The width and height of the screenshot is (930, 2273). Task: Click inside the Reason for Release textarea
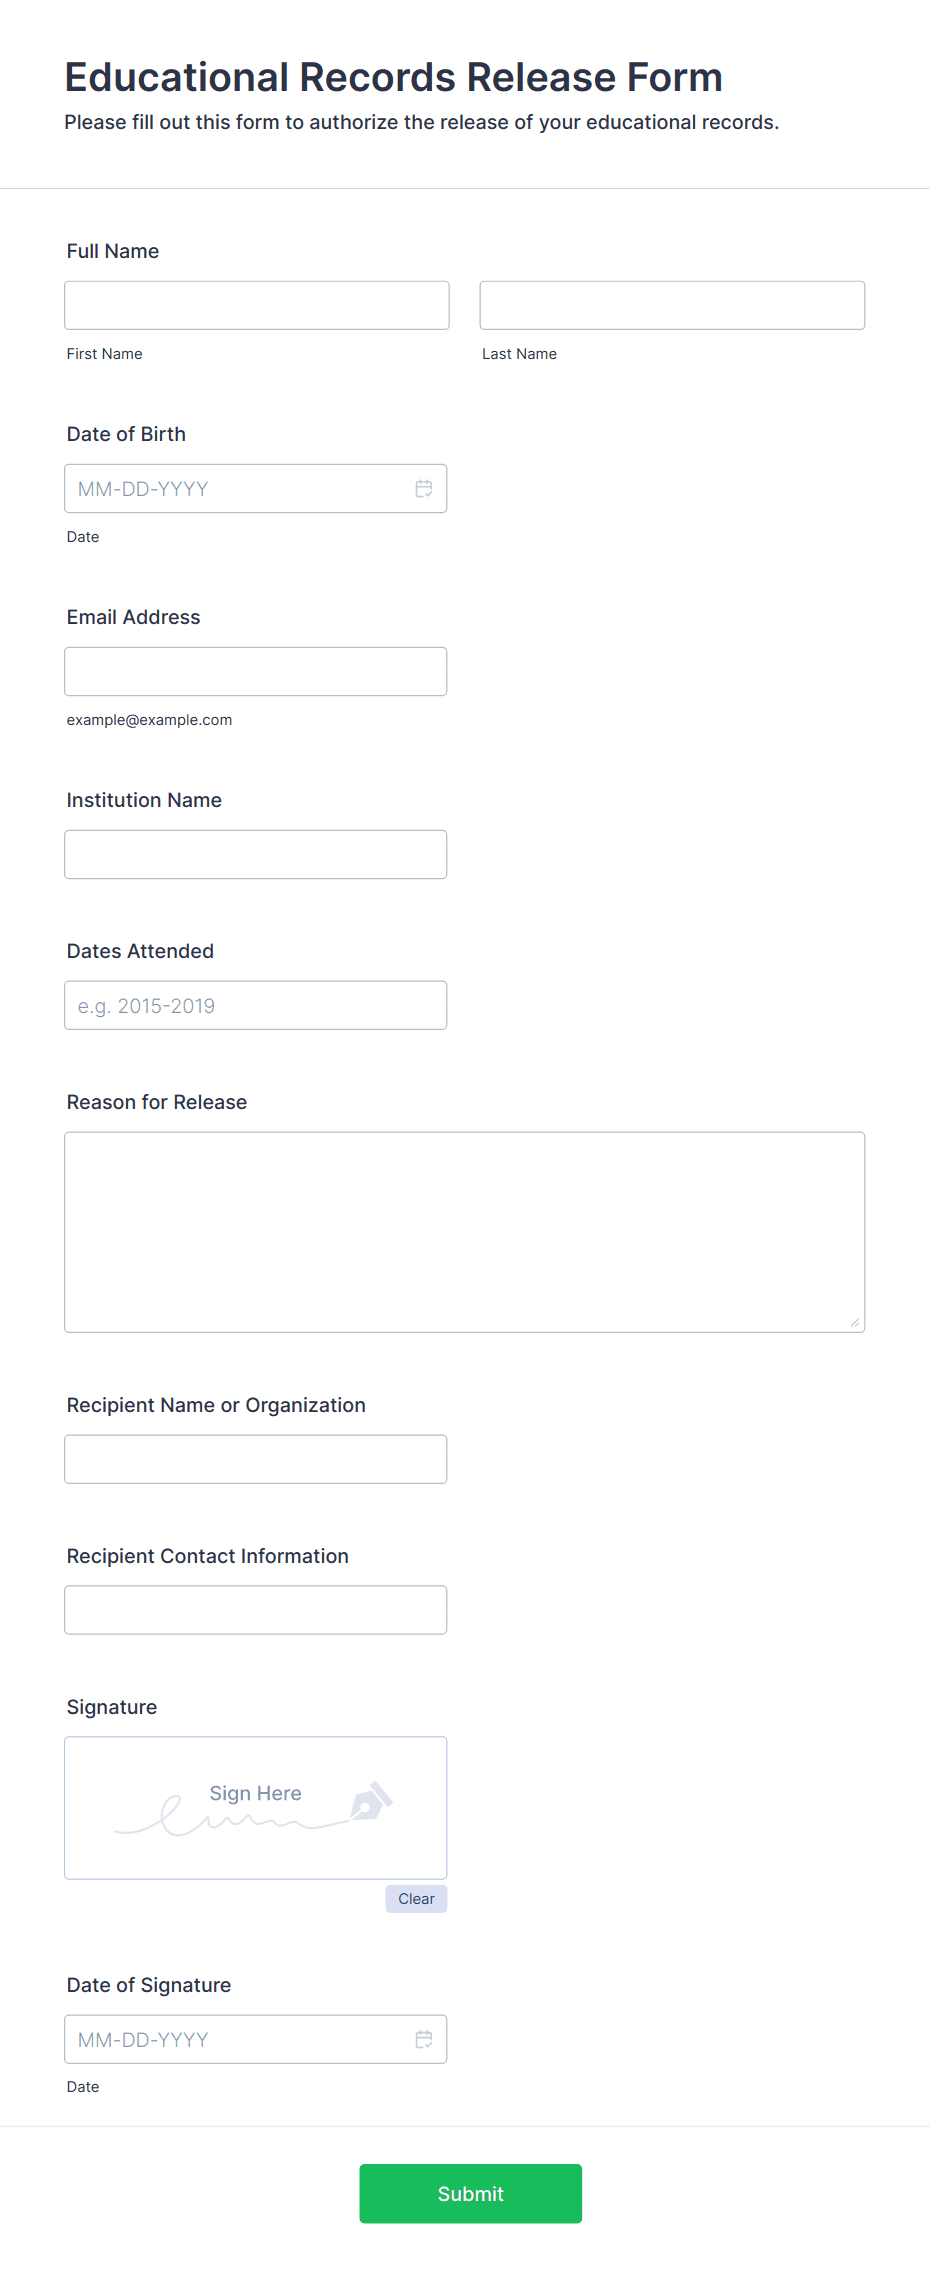pyautogui.click(x=465, y=1232)
